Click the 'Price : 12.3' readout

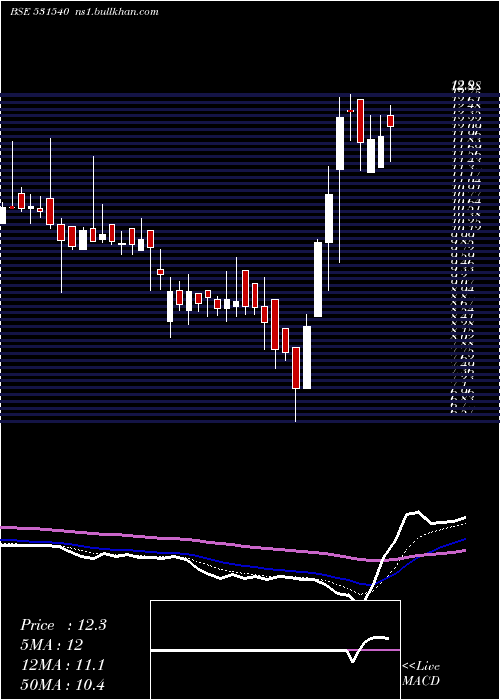[x=63, y=625]
